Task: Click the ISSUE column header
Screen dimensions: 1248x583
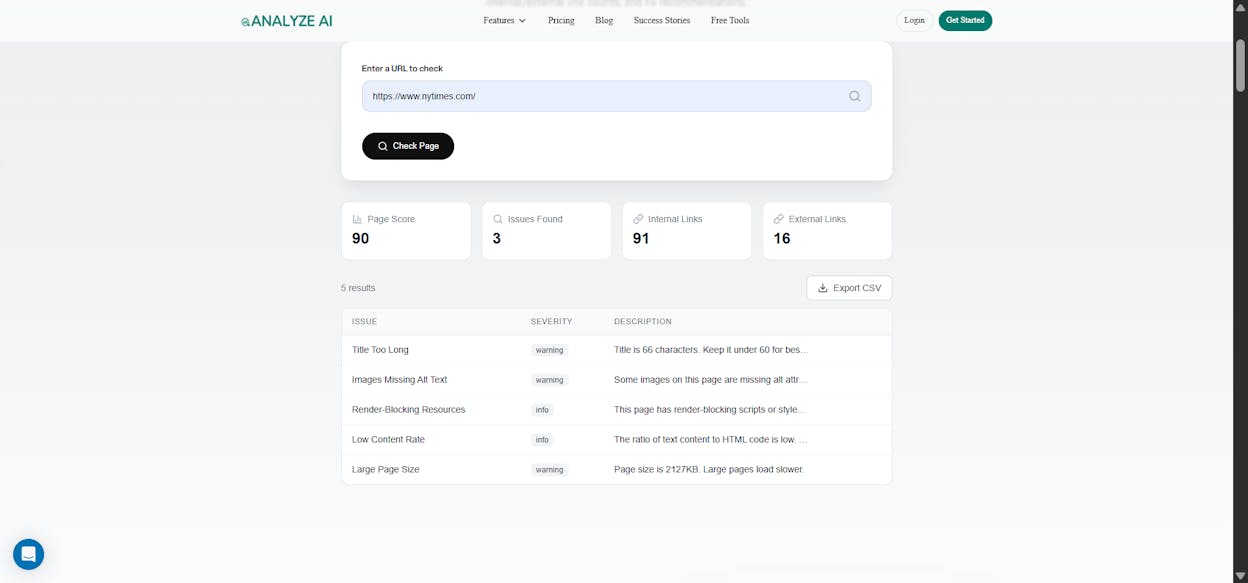Action: 364,321
